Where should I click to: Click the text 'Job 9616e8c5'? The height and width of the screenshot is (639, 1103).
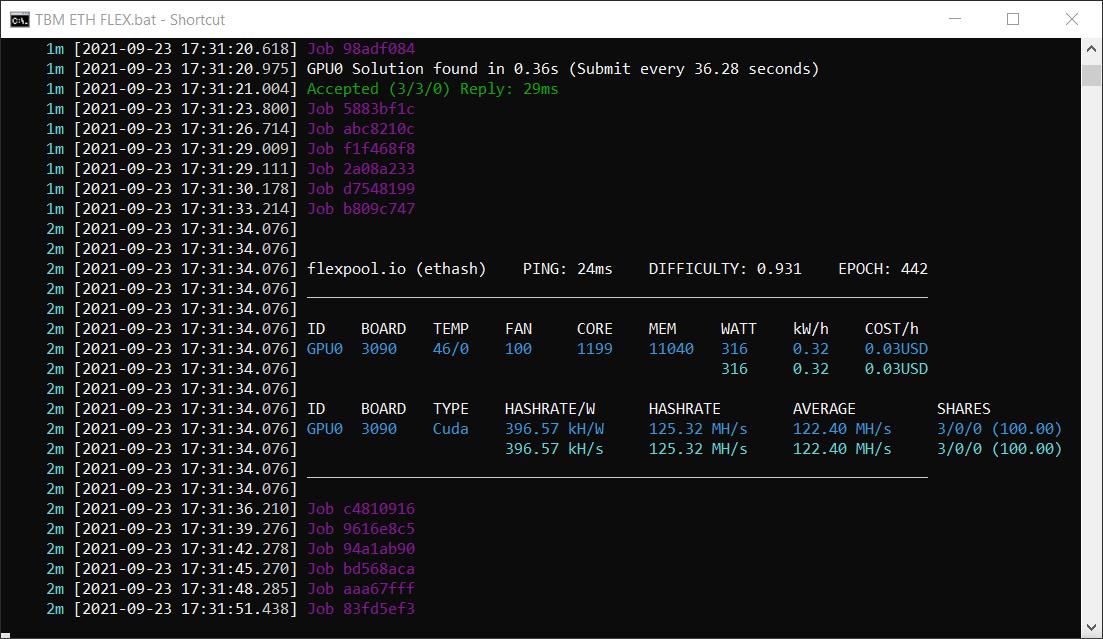point(361,529)
